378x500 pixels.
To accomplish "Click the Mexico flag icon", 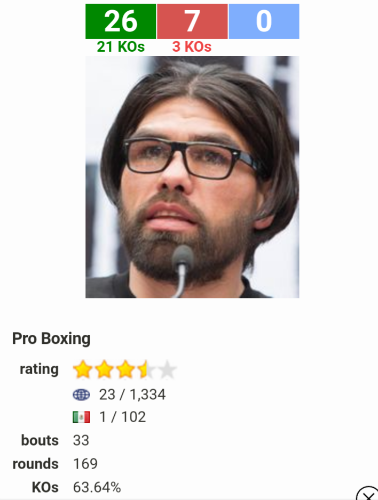I will (x=81, y=417).
